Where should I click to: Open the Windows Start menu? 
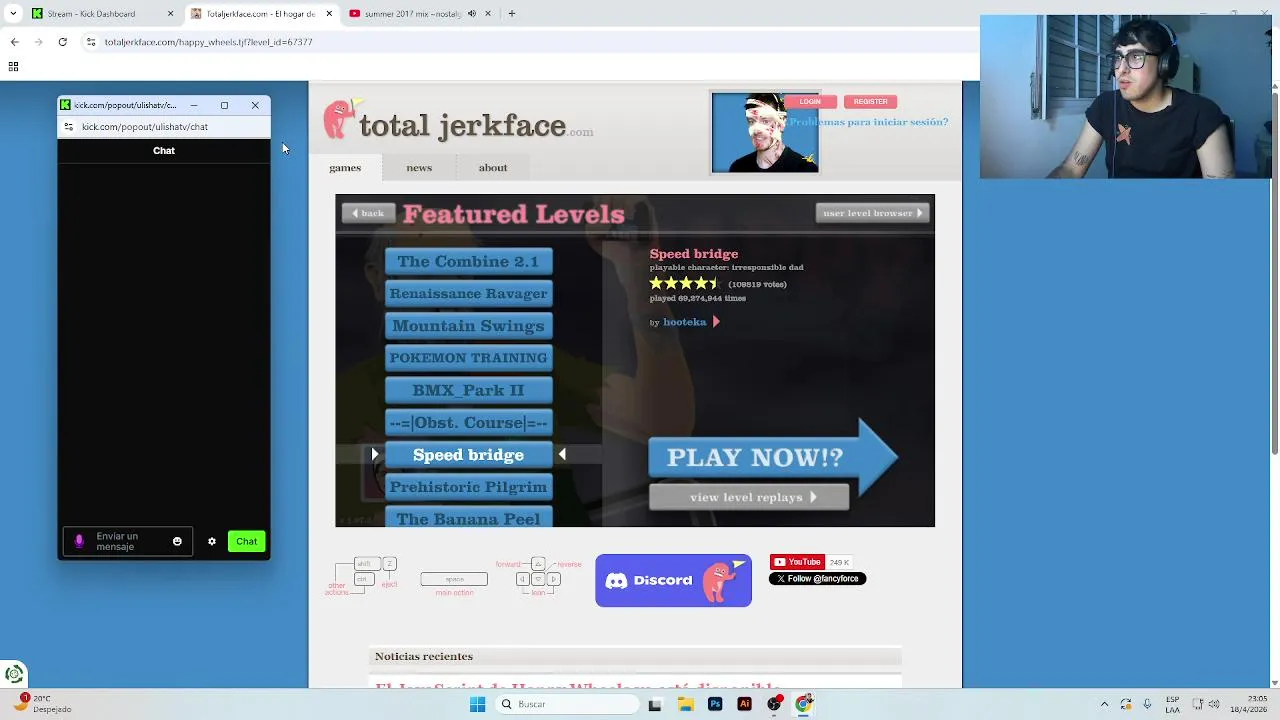click(477, 704)
